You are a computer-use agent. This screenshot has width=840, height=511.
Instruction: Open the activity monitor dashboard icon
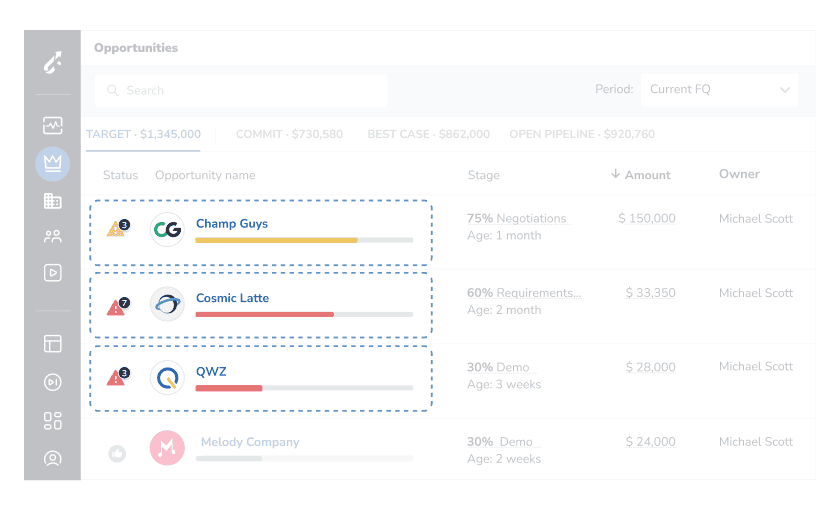click(x=52, y=126)
